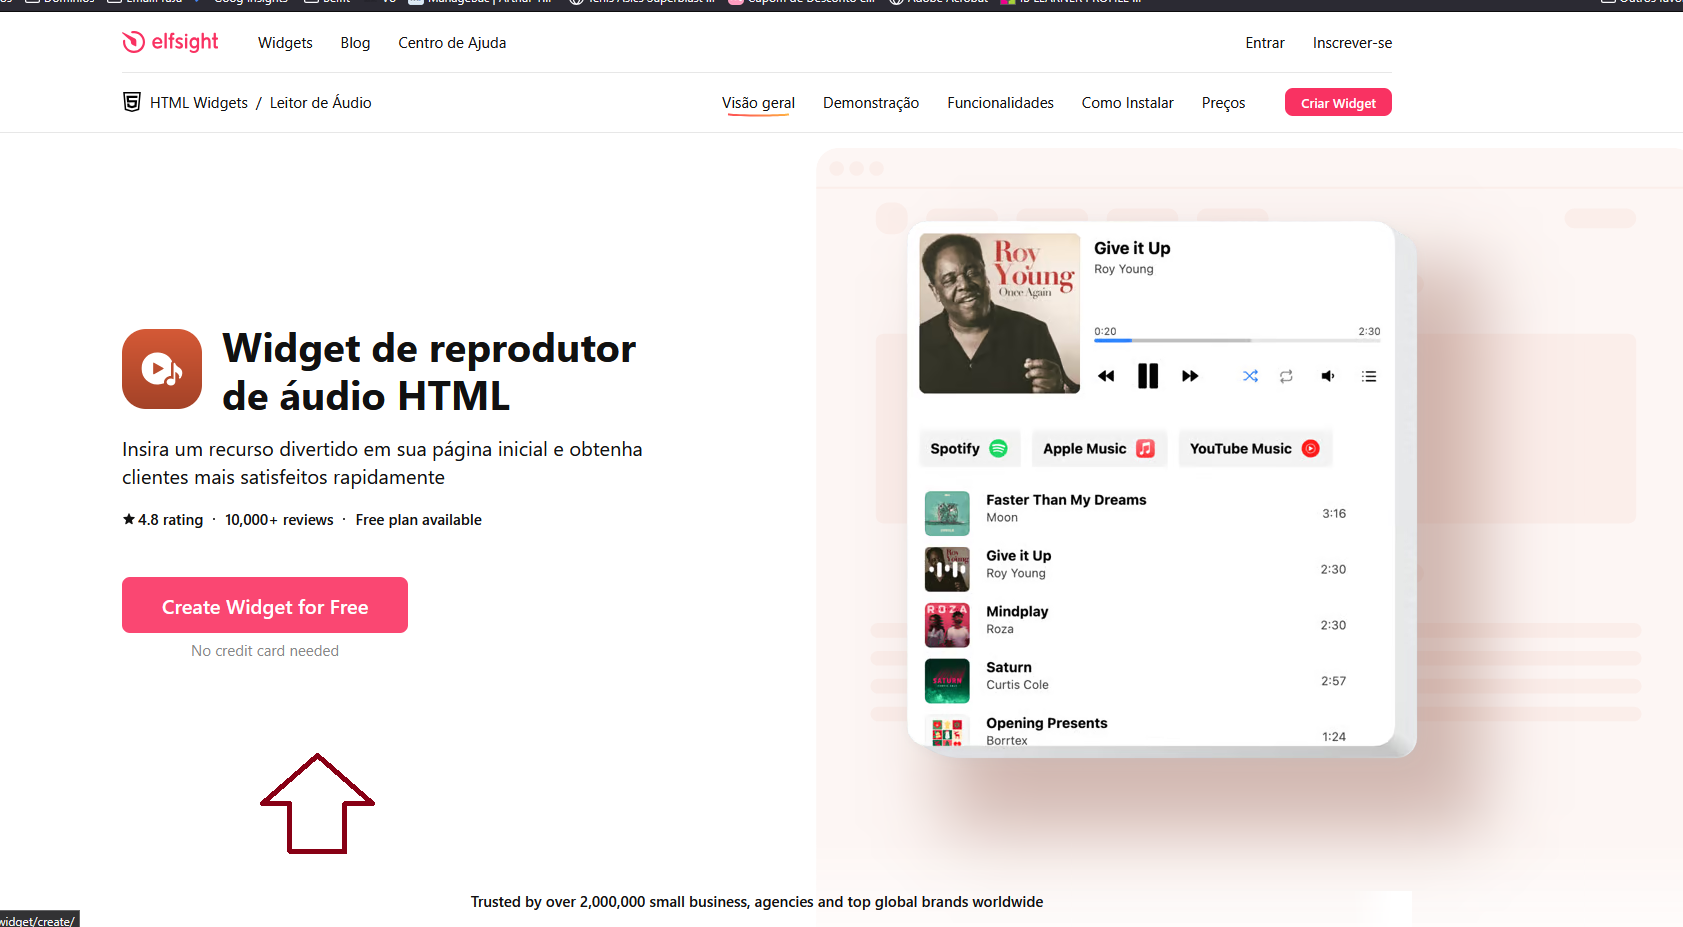
Task: Click the audio player widget app icon
Action: [x=162, y=369]
